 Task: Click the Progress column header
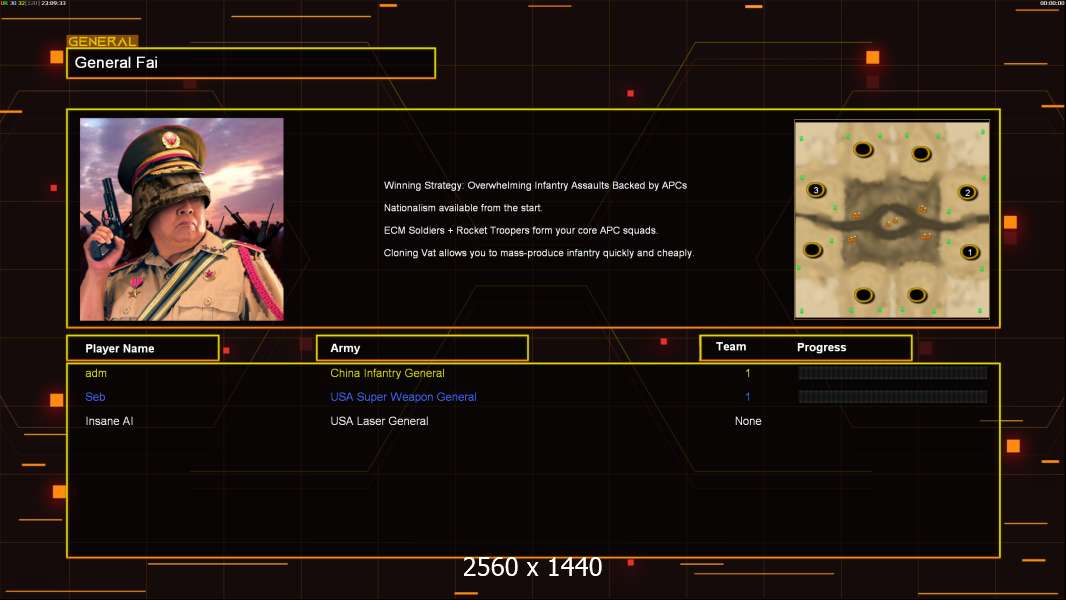pos(821,347)
